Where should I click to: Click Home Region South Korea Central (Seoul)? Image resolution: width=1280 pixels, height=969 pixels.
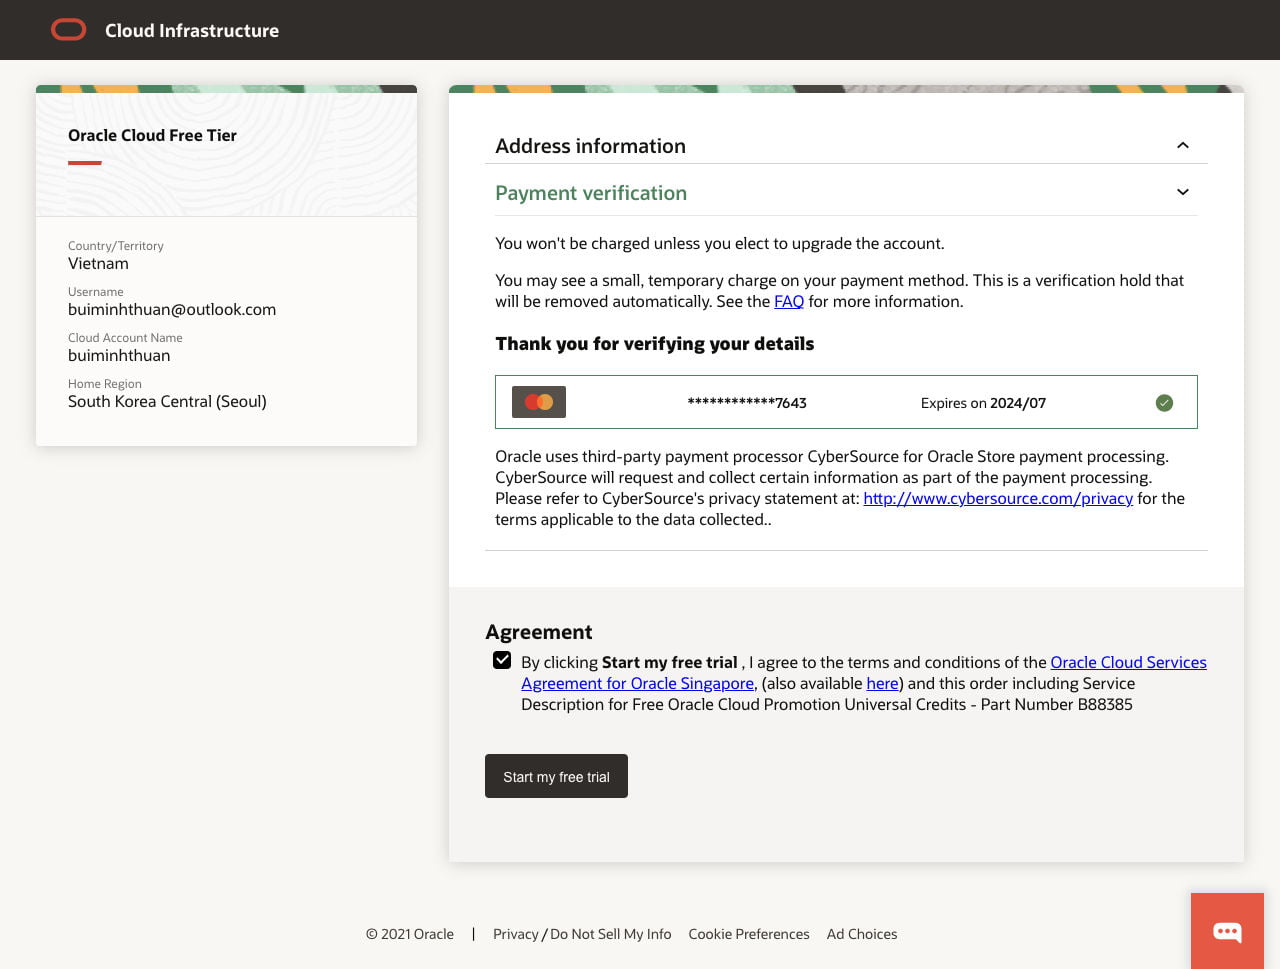point(167,402)
